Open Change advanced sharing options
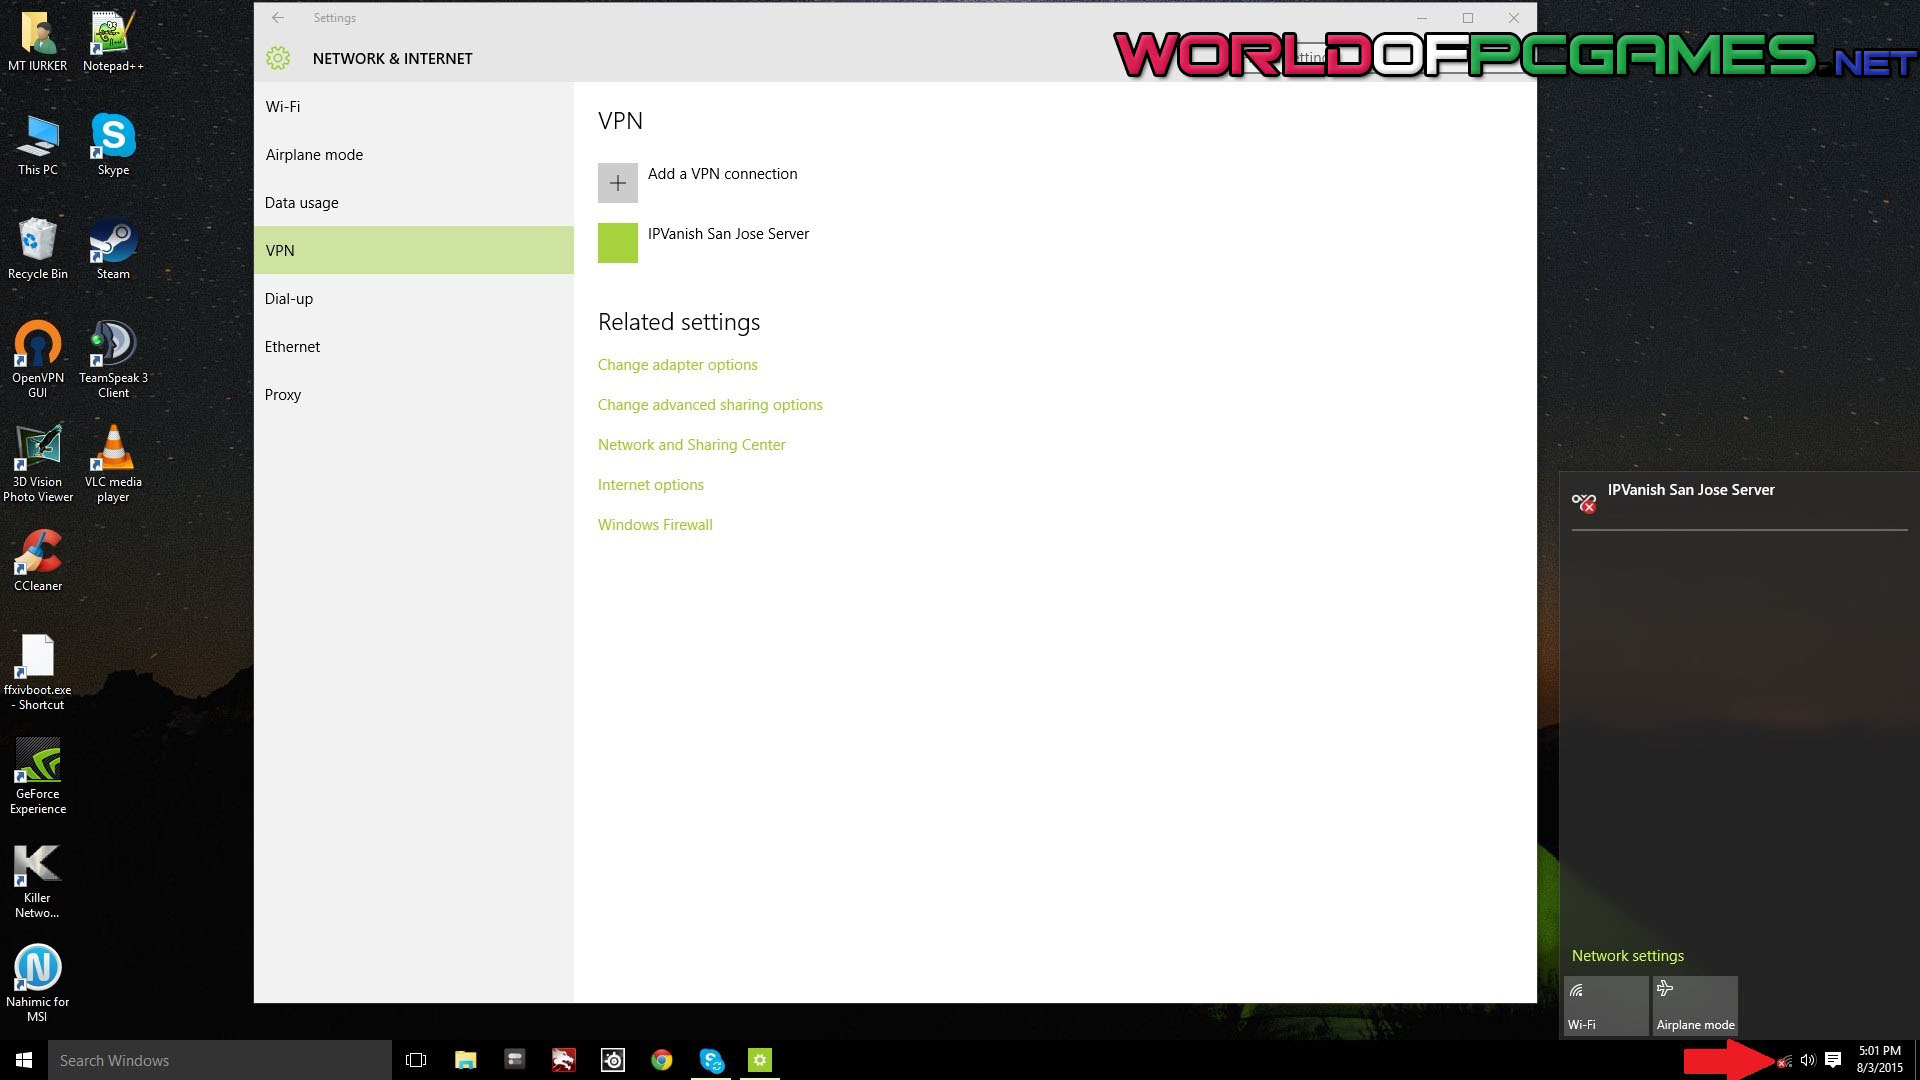 710,405
